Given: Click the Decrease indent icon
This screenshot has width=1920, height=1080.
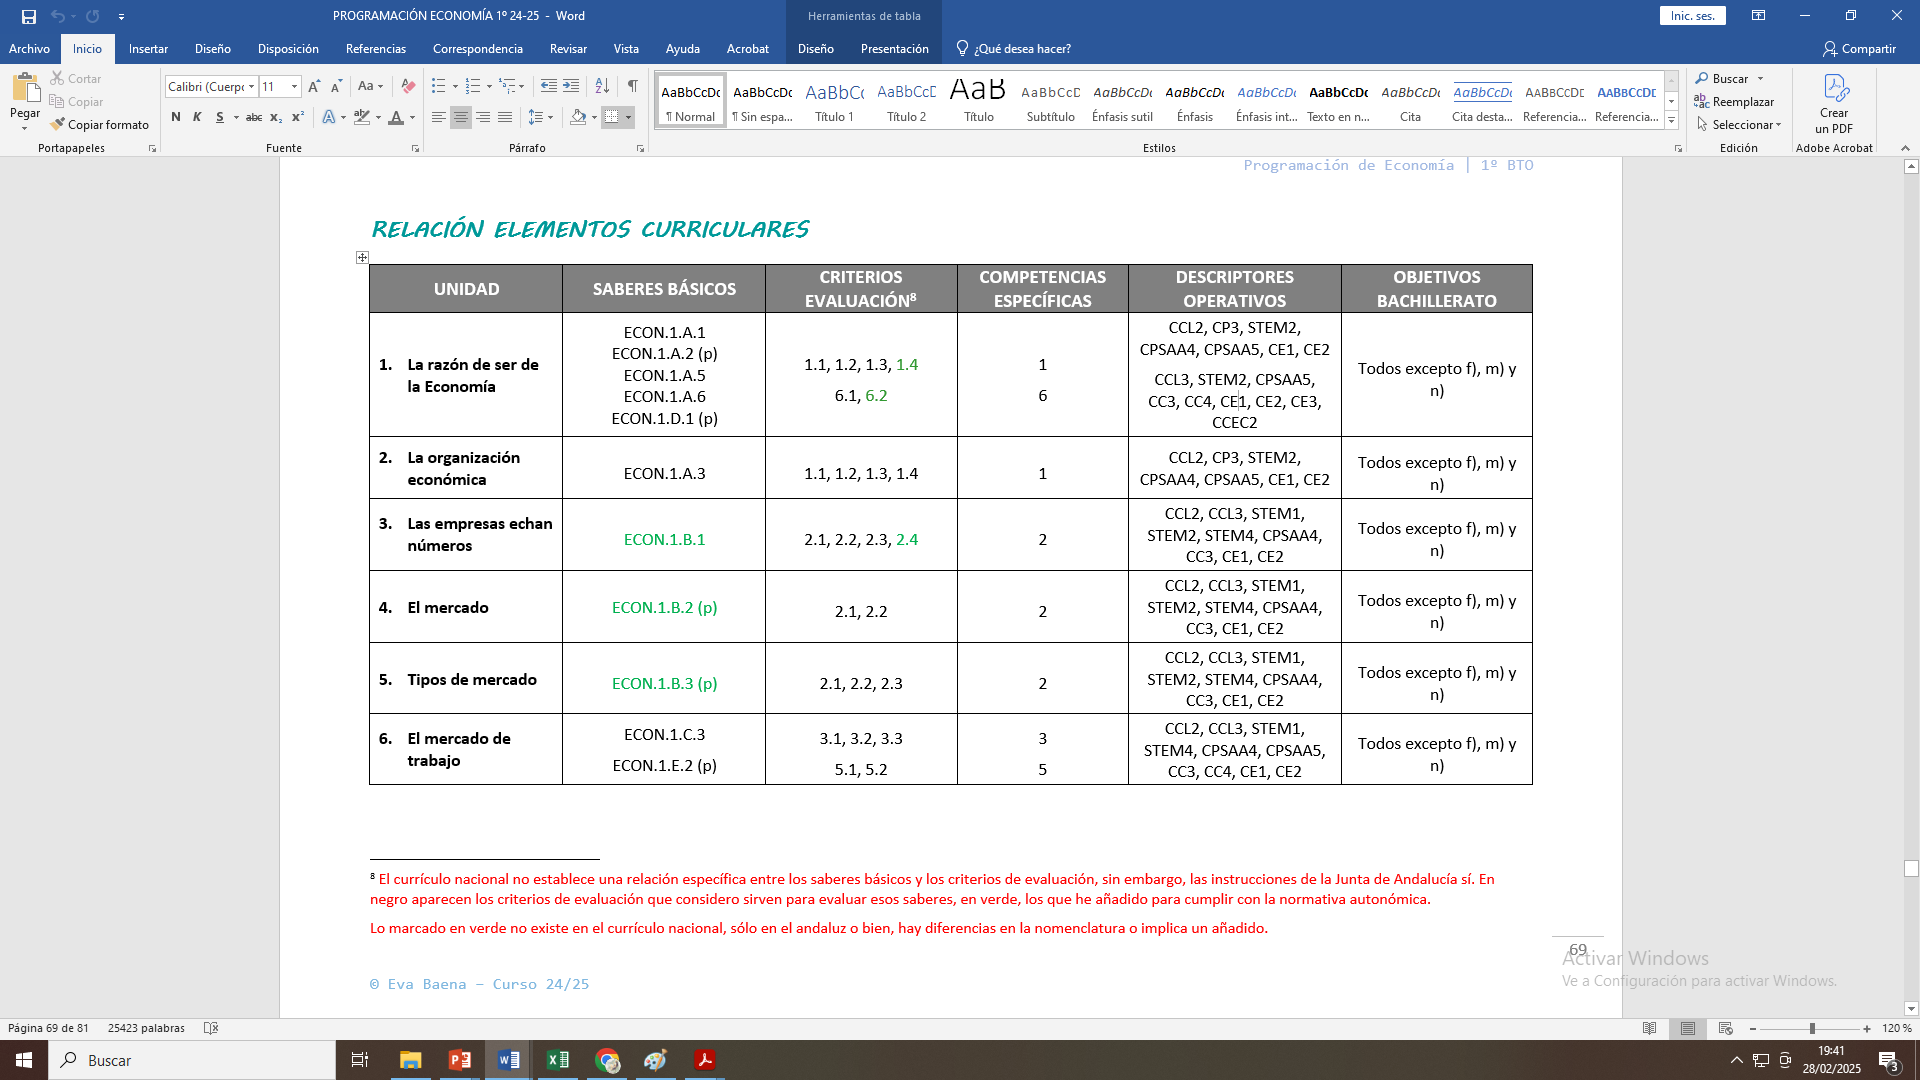Looking at the screenshot, I should tap(548, 87).
